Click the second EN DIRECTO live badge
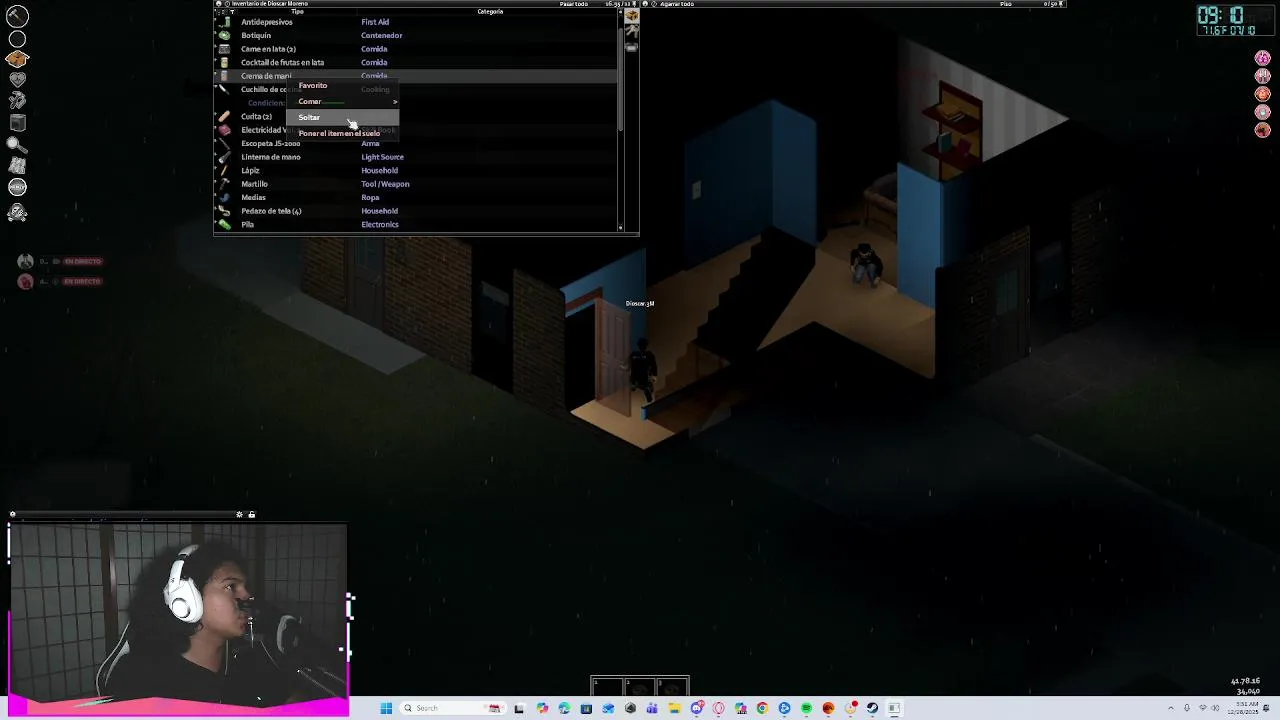 coord(83,282)
